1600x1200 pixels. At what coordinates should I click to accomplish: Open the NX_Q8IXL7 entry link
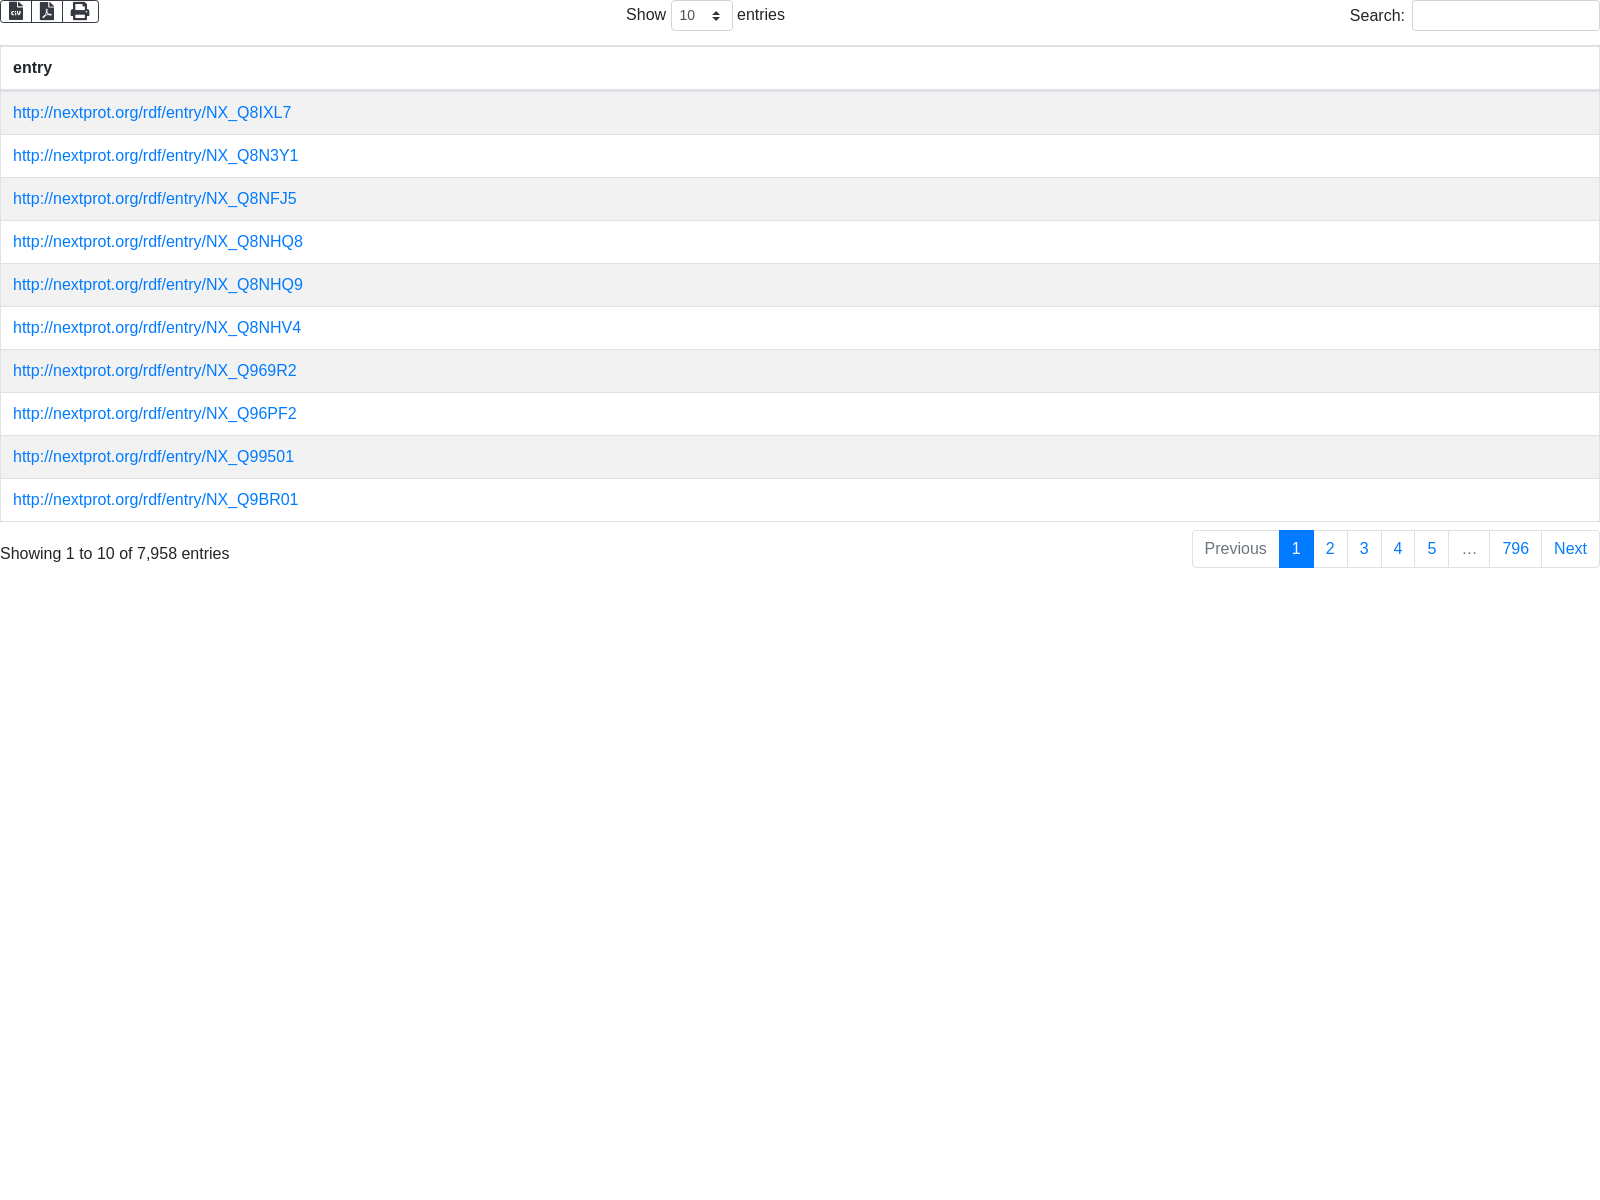[x=152, y=113]
